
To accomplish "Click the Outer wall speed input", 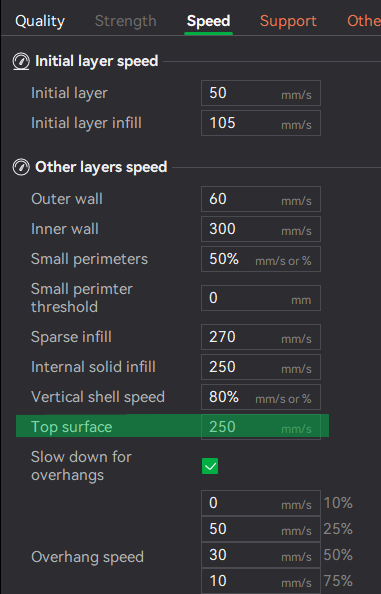I will coord(261,199).
